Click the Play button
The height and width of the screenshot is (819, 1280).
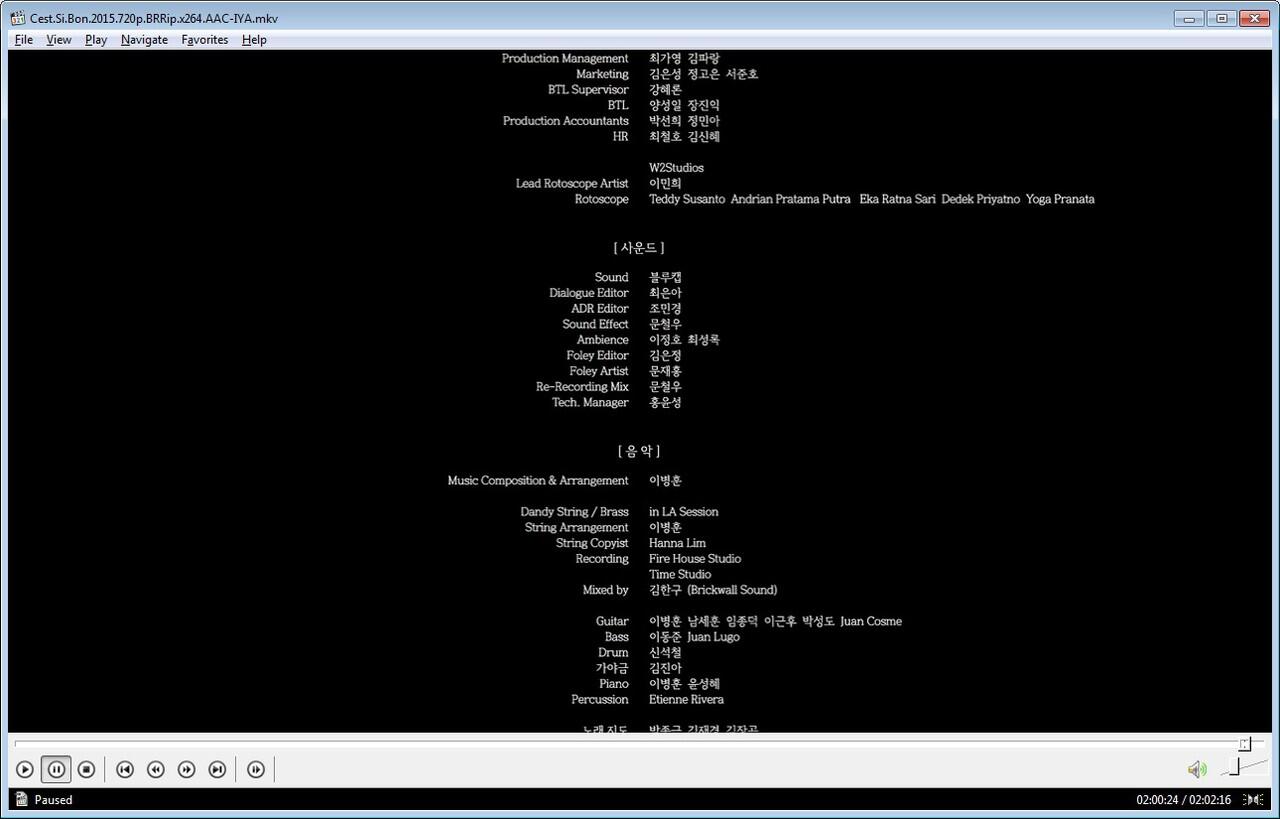(25, 769)
